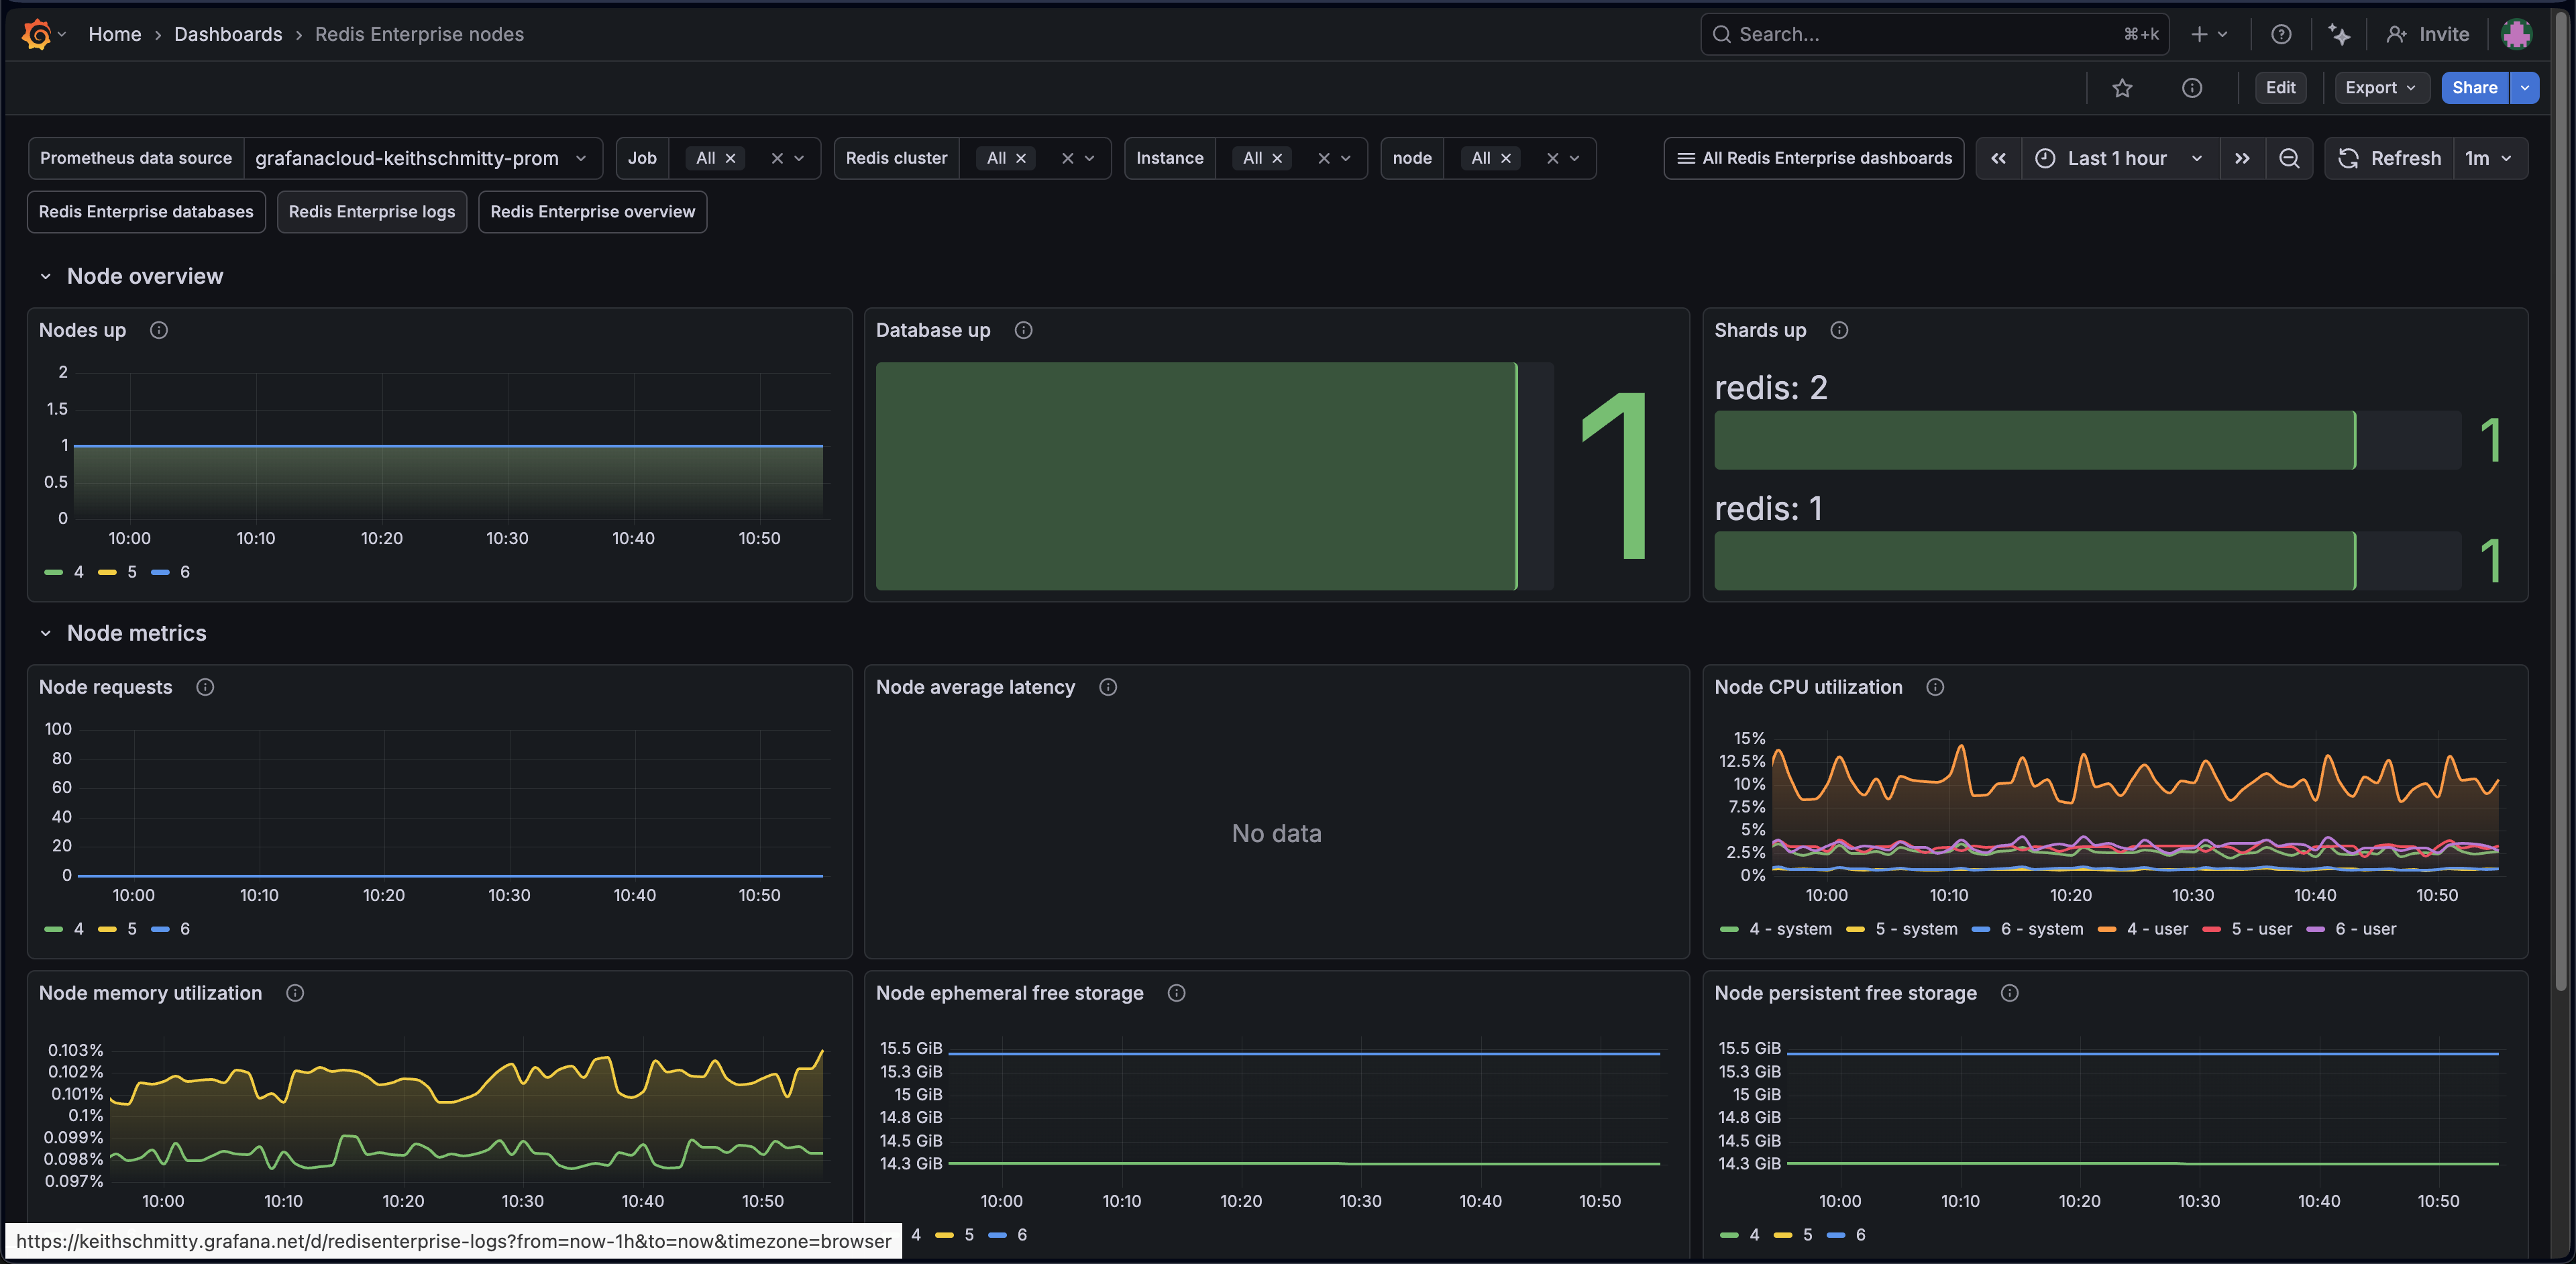Viewport: 2576px width, 1264px height.
Task: Open the node variable dropdown
Action: 1574,158
